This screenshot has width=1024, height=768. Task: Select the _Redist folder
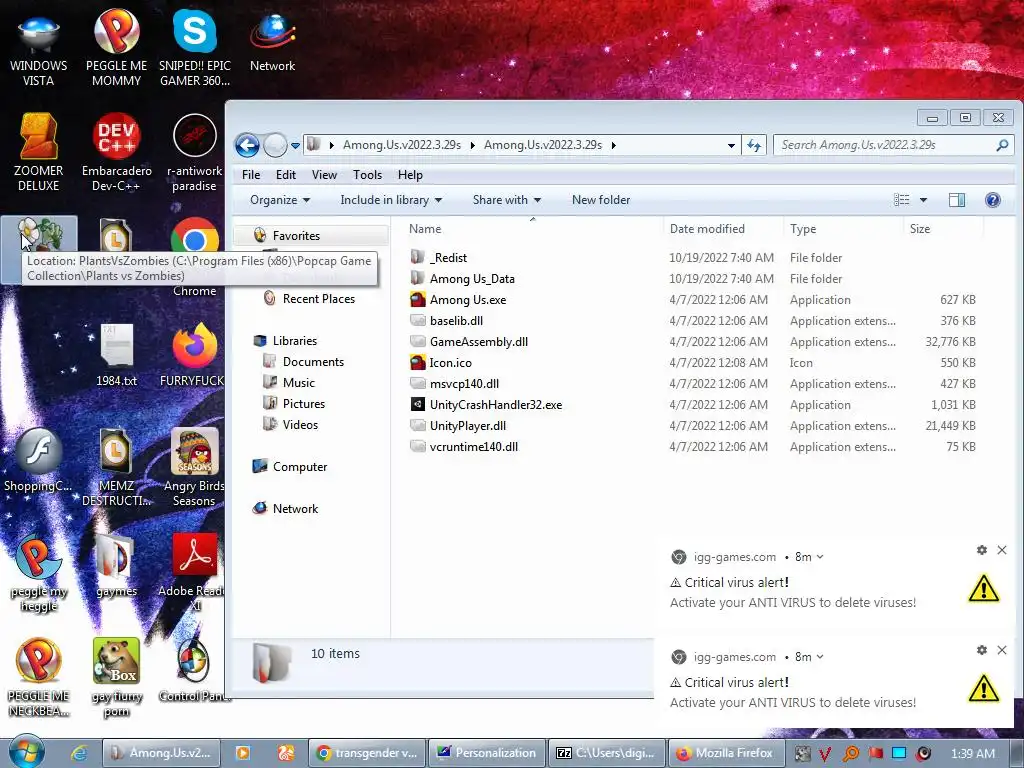click(x=448, y=258)
